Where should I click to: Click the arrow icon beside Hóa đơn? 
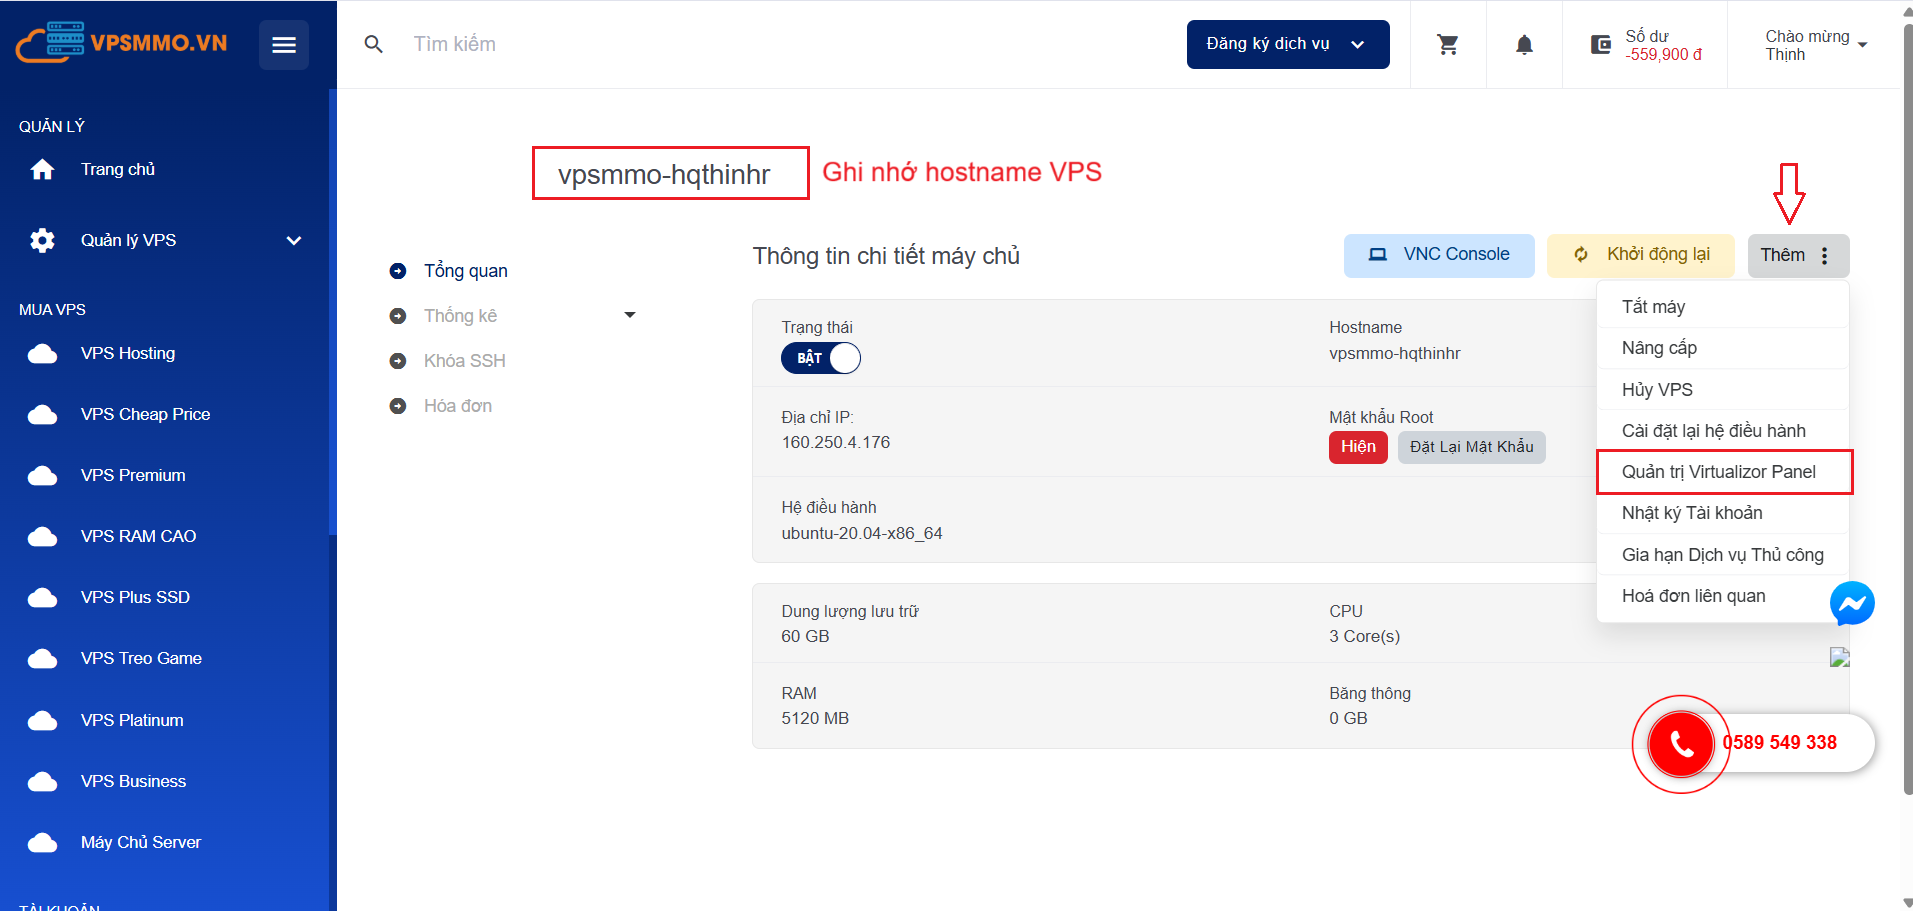[398, 406]
